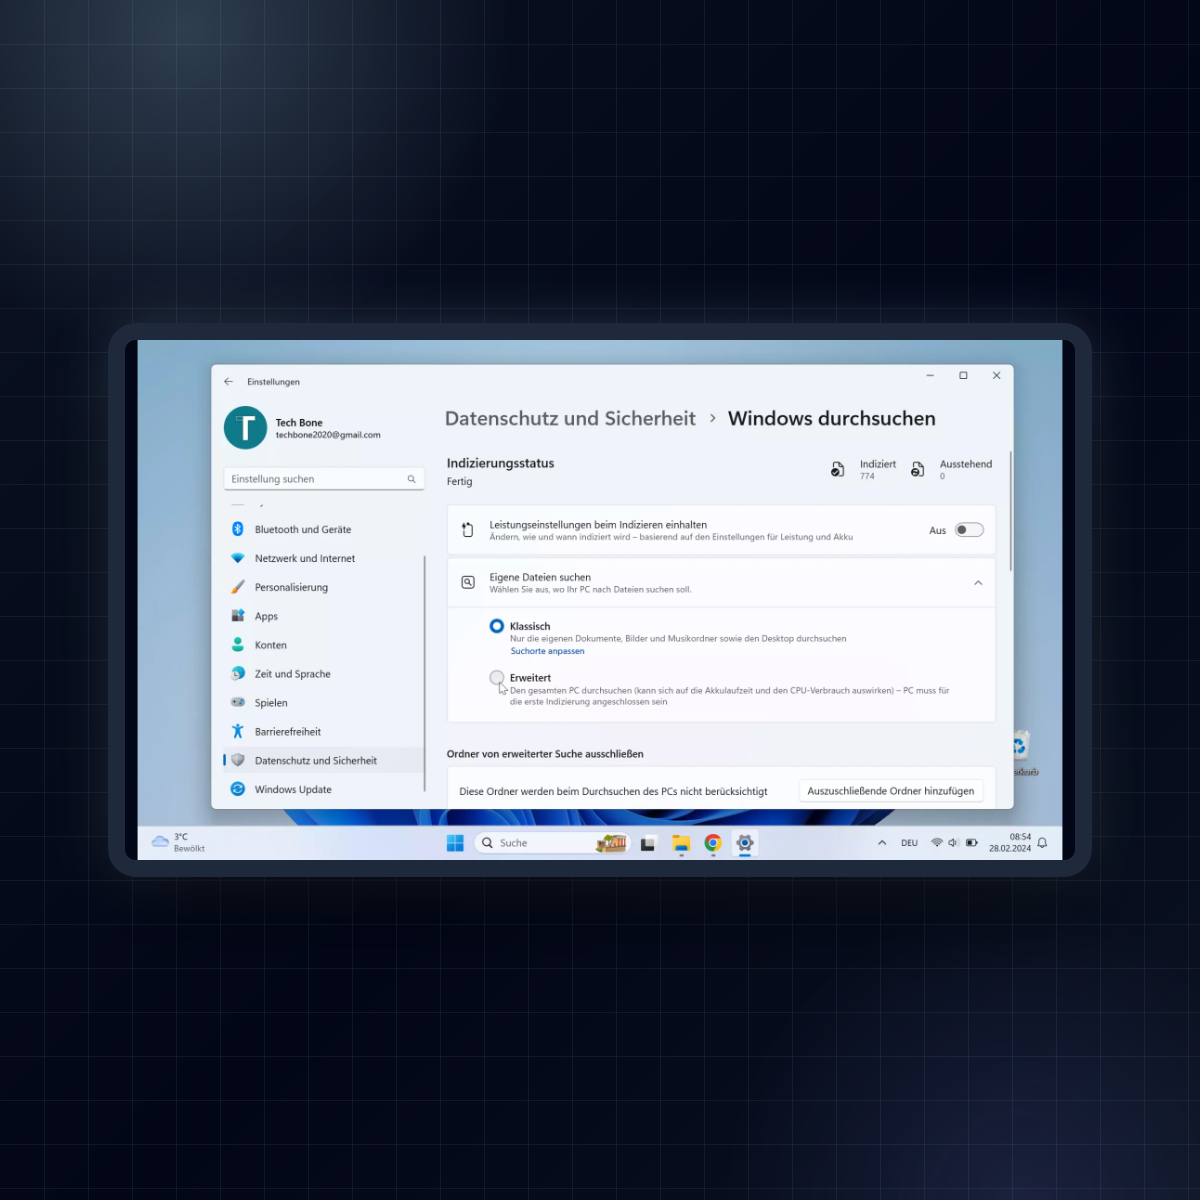The image size is (1200, 1200).
Task: Collapse the Eigene Dateien suchen section
Action: tap(978, 583)
